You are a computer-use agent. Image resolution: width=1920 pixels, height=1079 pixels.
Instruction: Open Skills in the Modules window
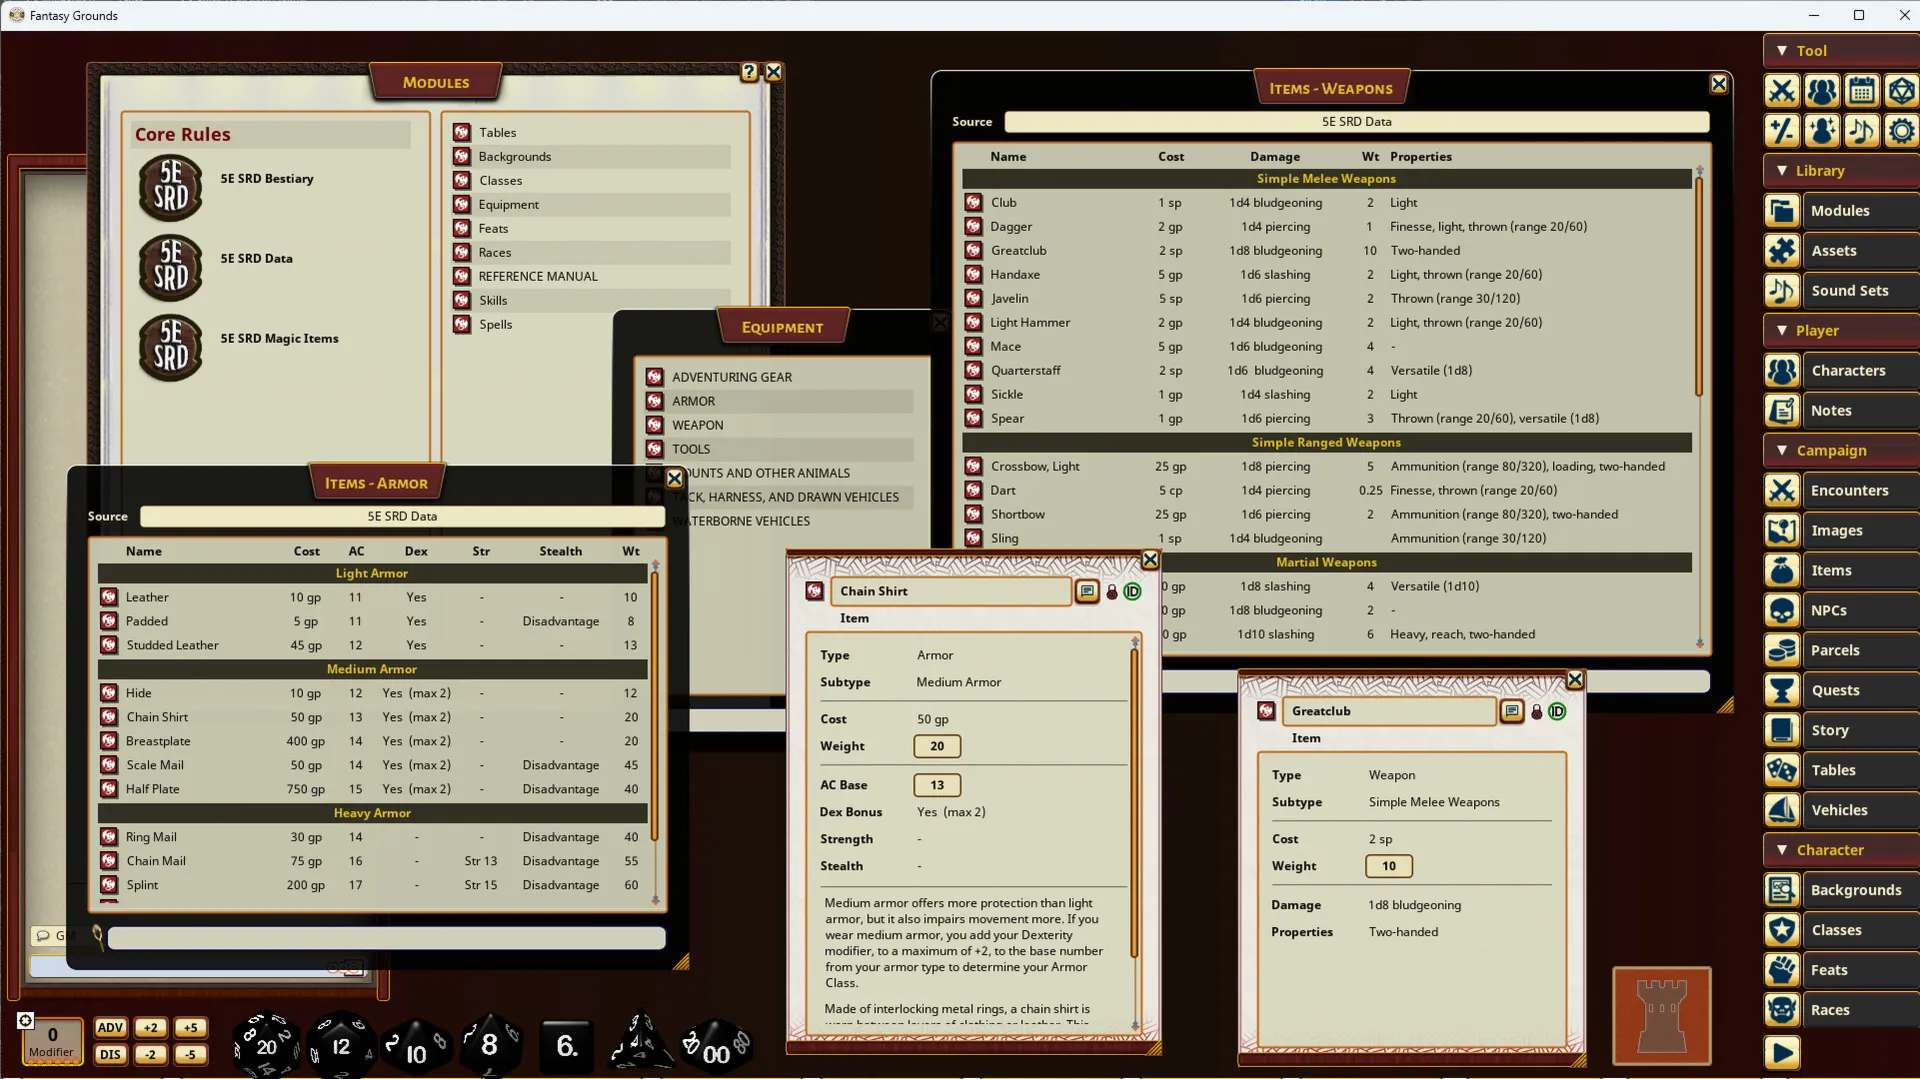click(x=591, y=300)
